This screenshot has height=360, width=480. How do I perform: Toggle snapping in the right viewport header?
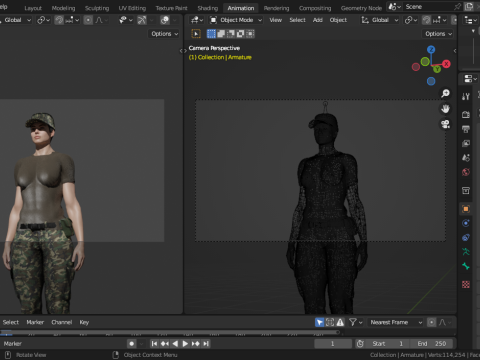click(x=426, y=20)
